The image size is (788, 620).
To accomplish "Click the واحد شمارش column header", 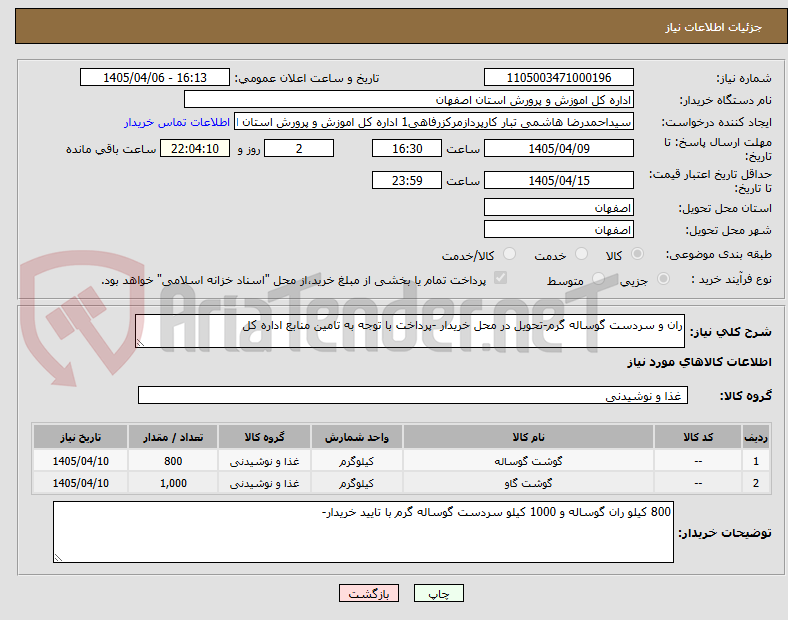I will pyautogui.click(x=356, y=437).
